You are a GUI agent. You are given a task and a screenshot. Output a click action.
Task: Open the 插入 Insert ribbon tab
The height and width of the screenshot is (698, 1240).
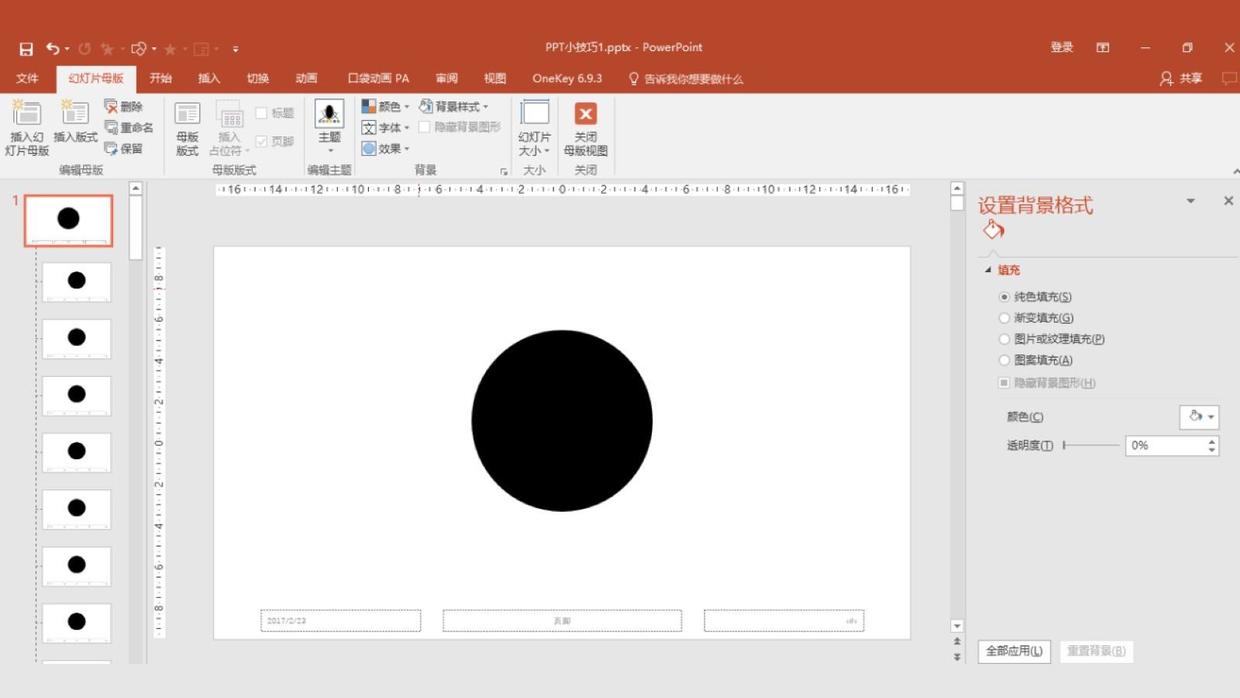209,78
